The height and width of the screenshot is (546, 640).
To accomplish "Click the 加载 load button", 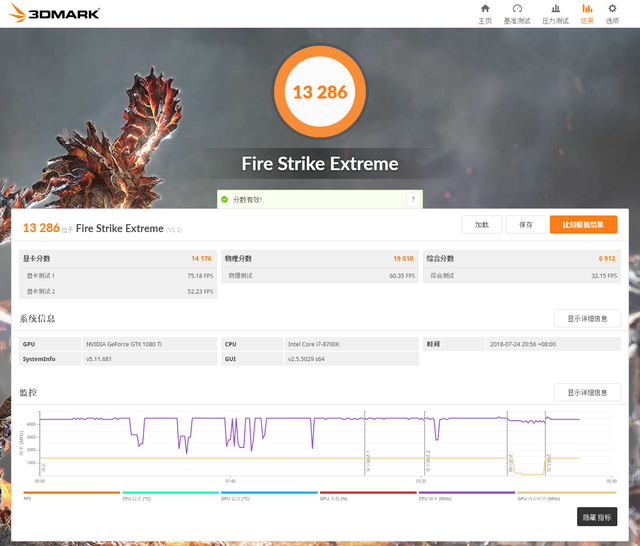I will point(482,225).
